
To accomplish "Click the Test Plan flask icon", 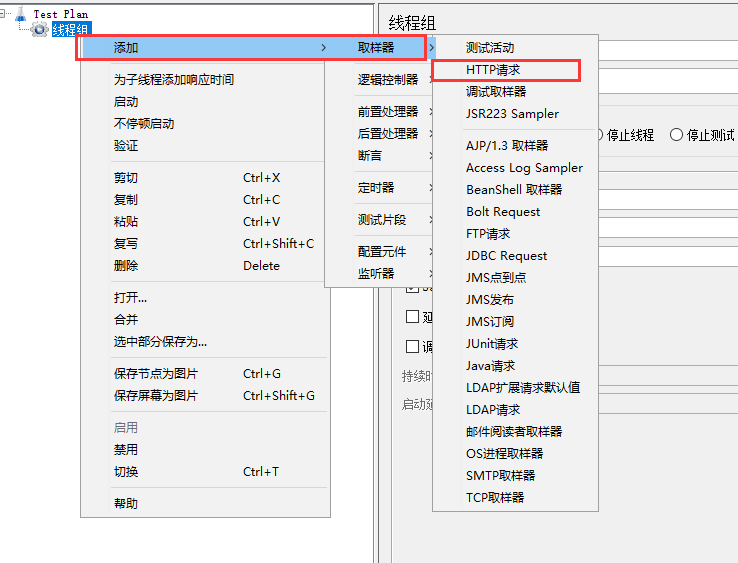I will click(x=20, y=14).
